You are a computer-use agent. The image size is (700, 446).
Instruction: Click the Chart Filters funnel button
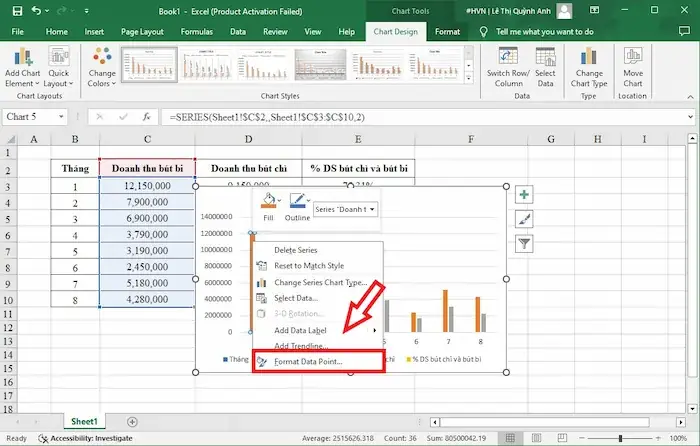tap(524, 244)
